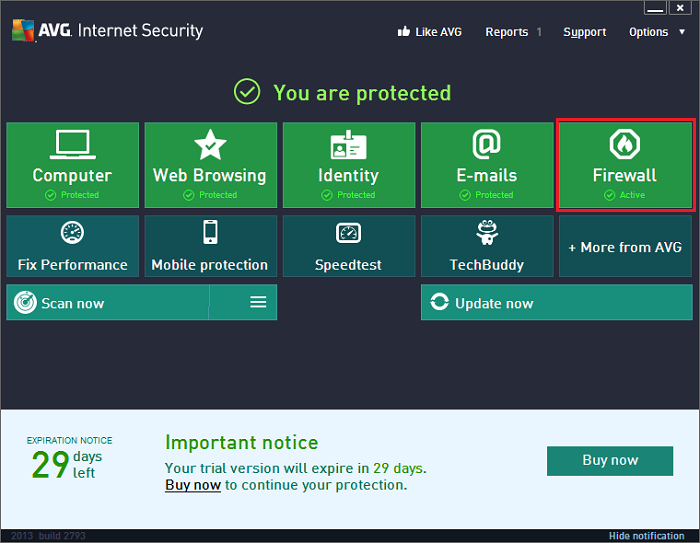Click the Buy now button
This screenshot has height=543, width=700.
click(x=610, y=460)
